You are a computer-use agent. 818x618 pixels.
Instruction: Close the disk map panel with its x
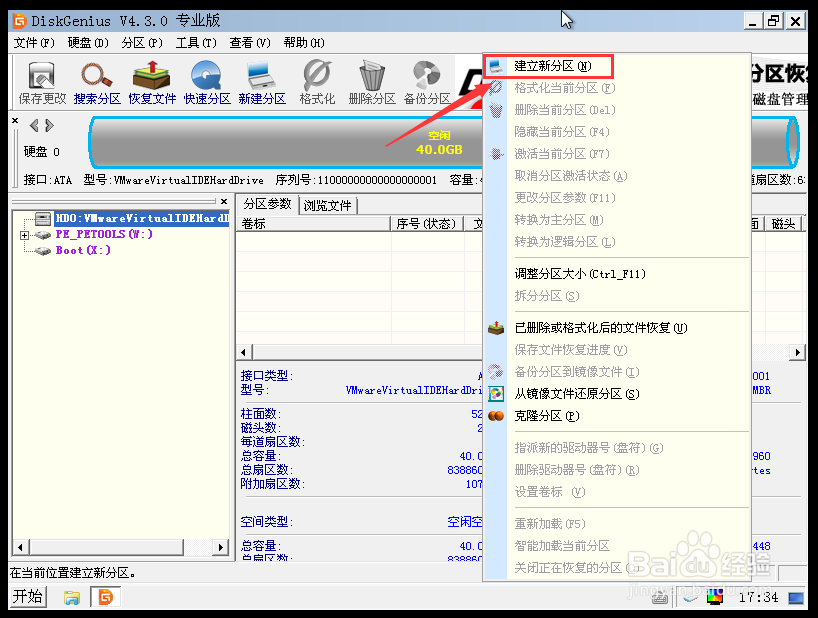coord(15,120)
